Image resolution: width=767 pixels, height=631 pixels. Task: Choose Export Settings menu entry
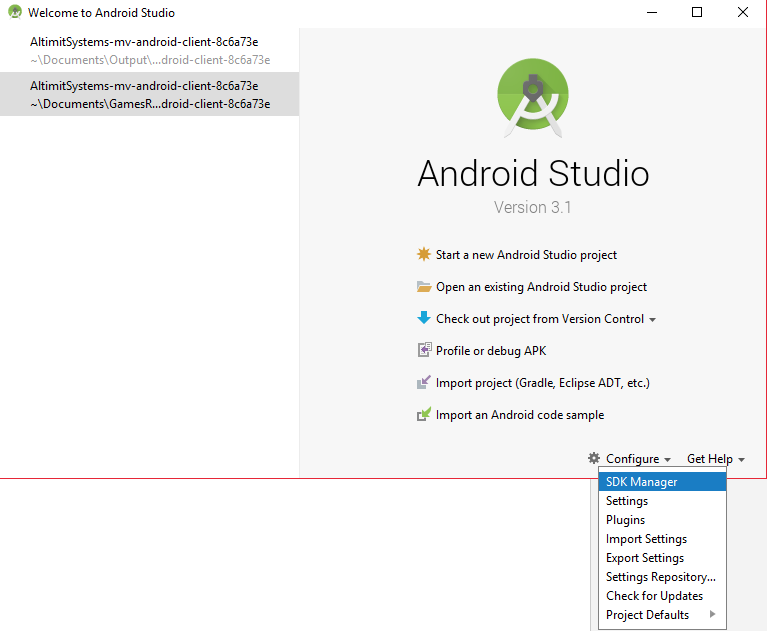[662, 558]
